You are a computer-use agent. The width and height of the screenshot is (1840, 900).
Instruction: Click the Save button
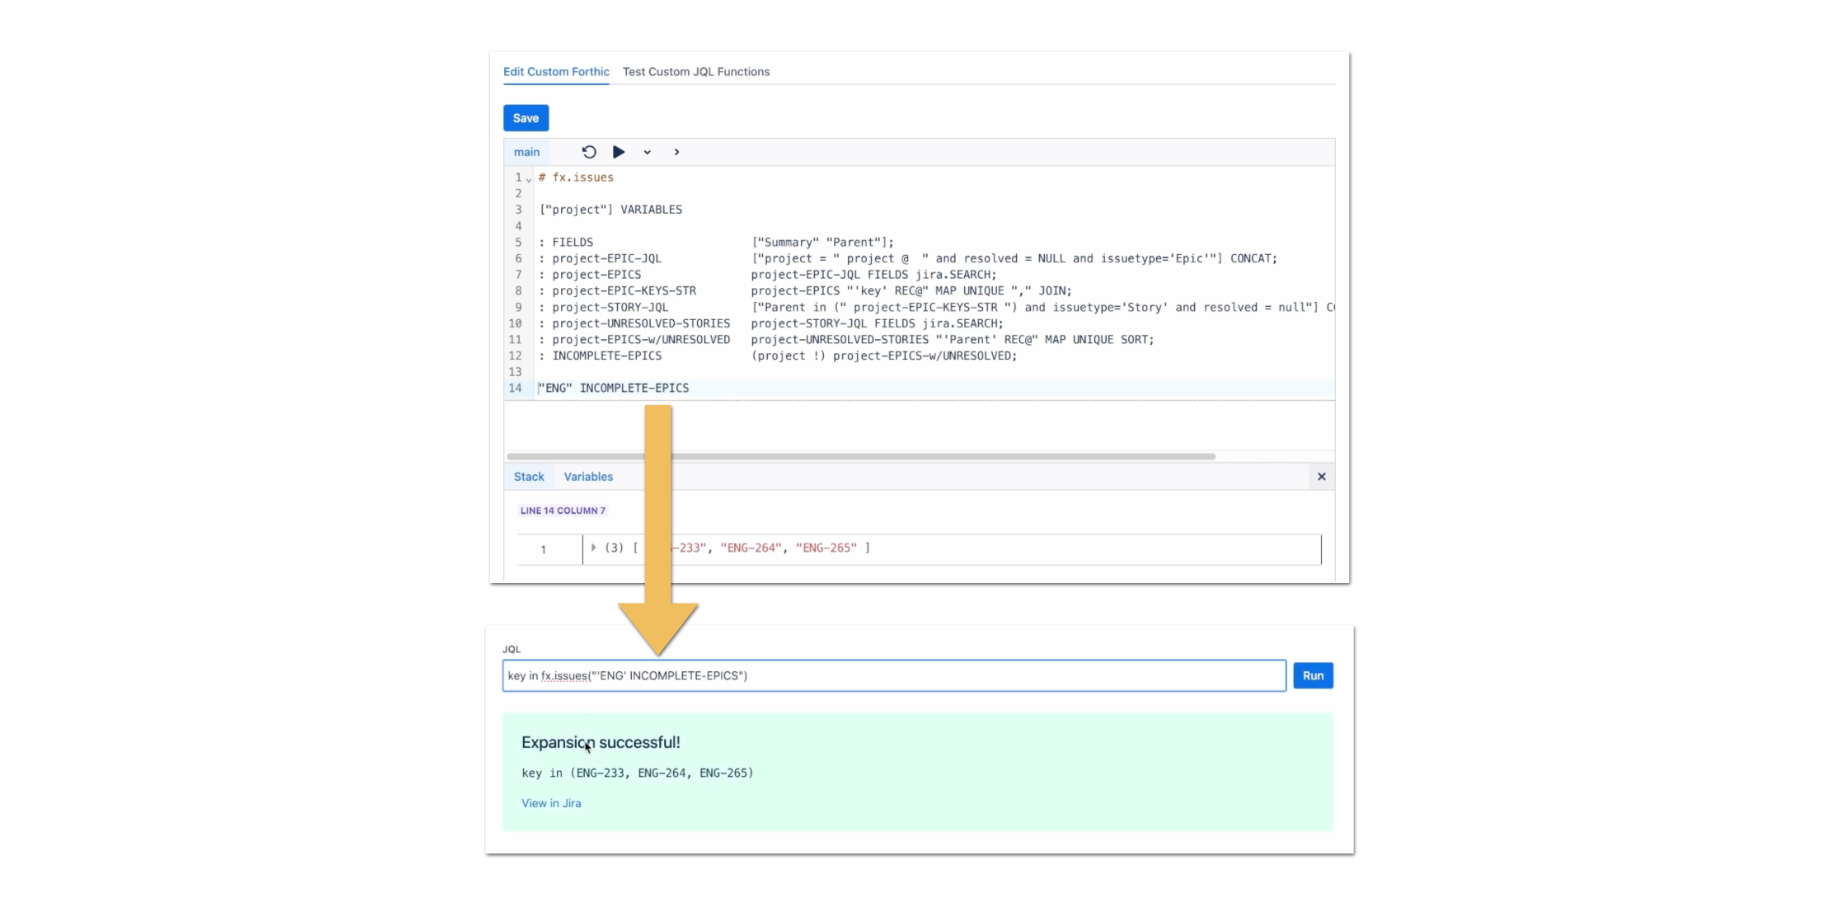[x=526, y=118]
